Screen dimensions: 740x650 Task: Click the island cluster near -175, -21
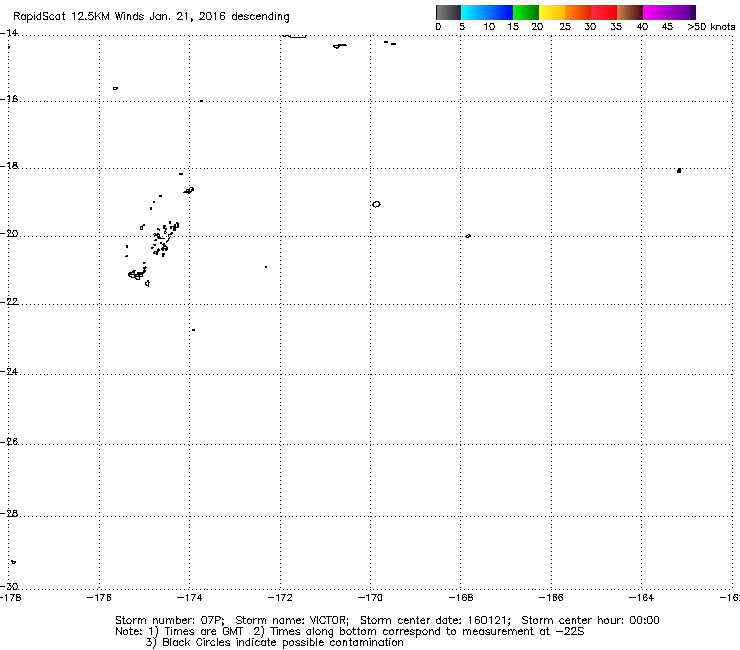137,274
